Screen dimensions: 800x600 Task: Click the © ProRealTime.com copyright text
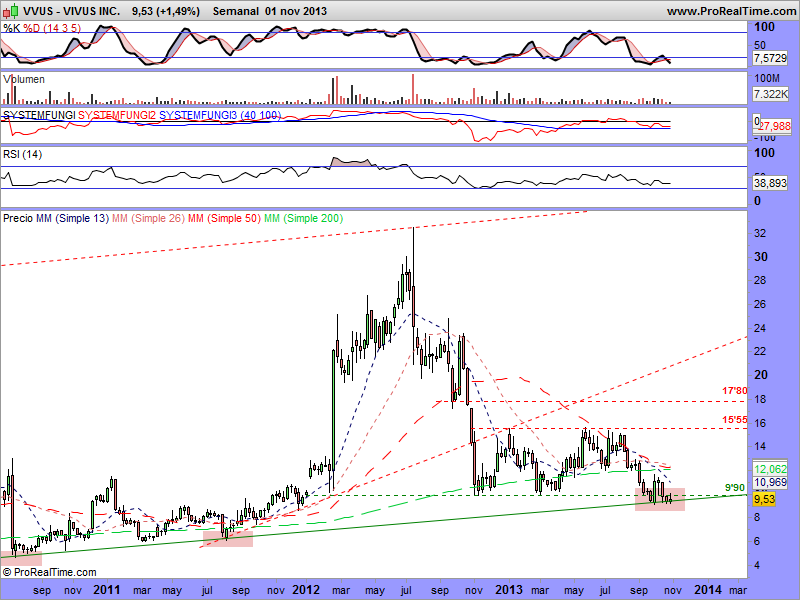point(49,572)
